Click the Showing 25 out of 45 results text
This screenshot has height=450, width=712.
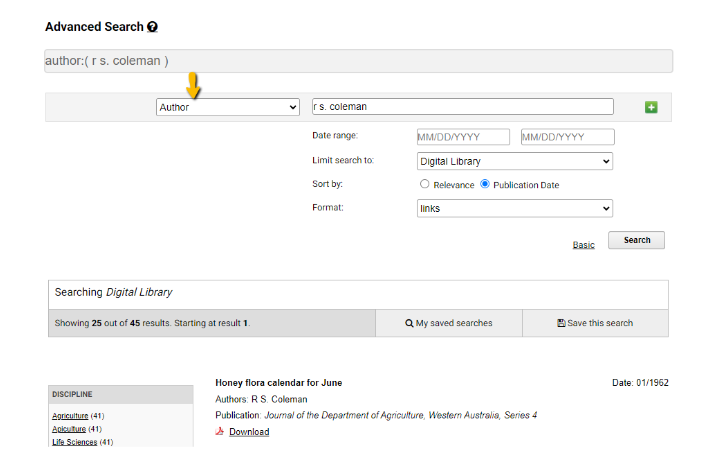tap(152, 323)
